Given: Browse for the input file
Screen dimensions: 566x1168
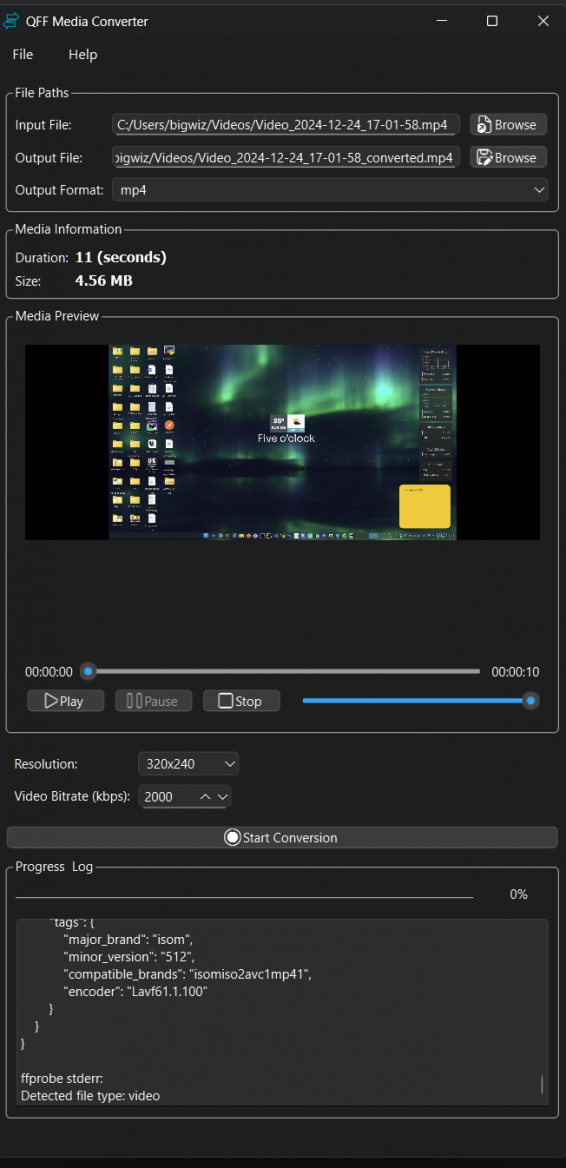Looking at the screenshot, I should tap(508, 124).
